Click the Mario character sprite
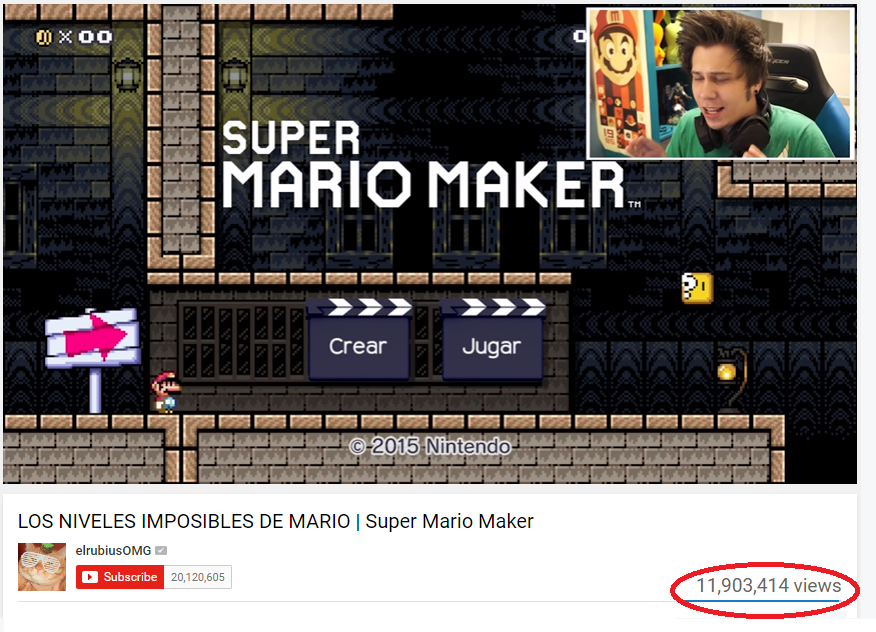 166,392
